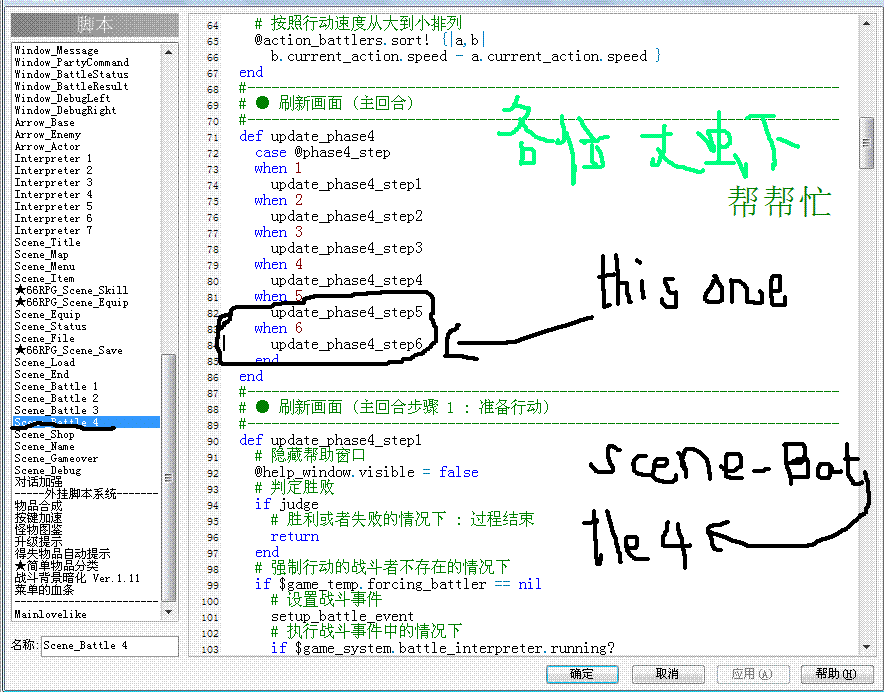884x692 pixels.
Task: Click the script list scrollbar thumb
Action: pyautogui.click(x=169, y=478)
